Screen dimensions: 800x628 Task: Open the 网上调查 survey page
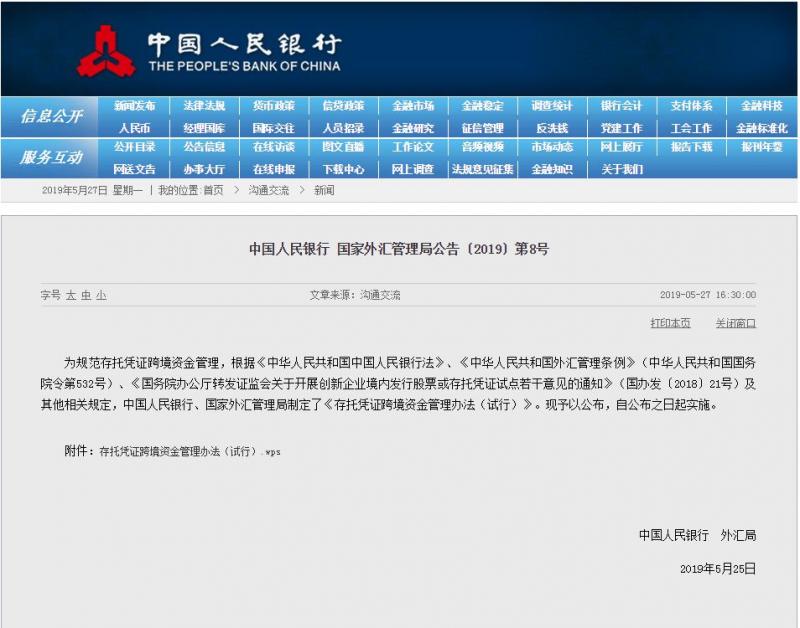(x=413, y=169)
